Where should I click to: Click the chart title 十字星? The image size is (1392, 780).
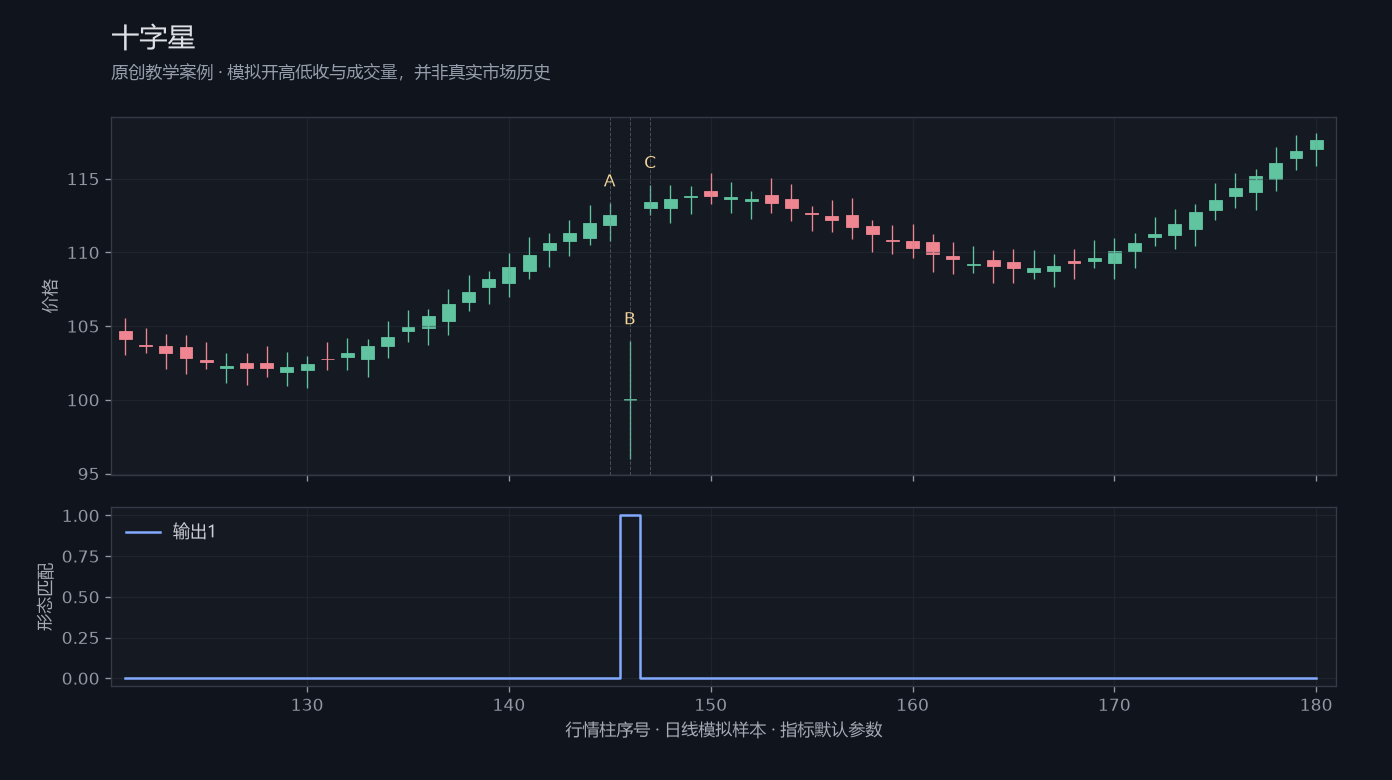[x=153, y=38]
